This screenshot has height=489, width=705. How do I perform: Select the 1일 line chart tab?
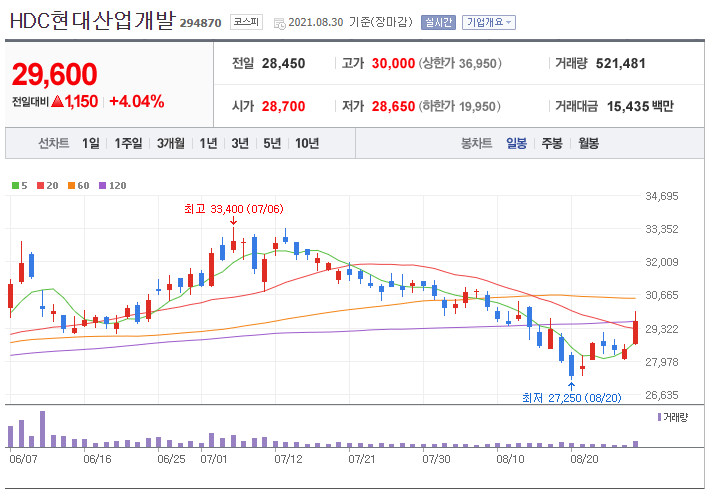click(90, 144)
